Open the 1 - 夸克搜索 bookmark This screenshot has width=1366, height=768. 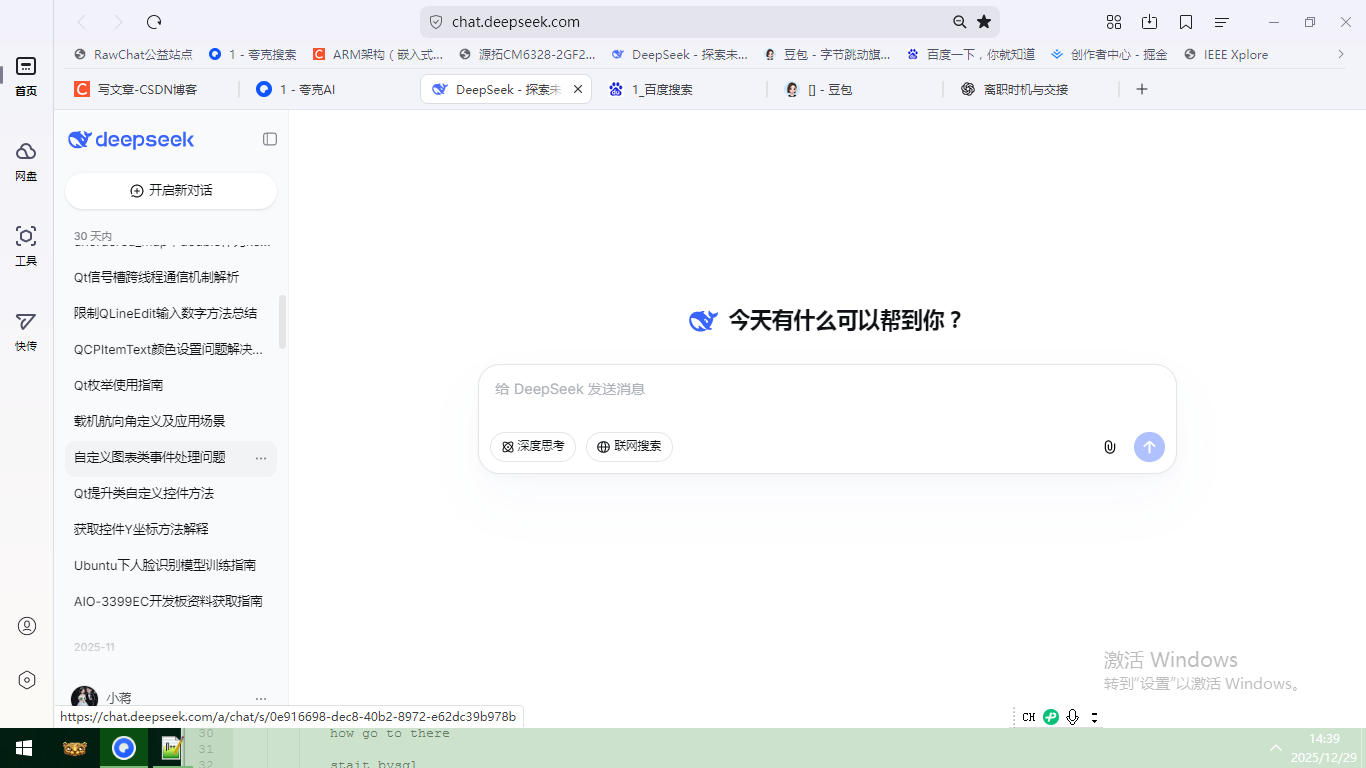(252, 55)
